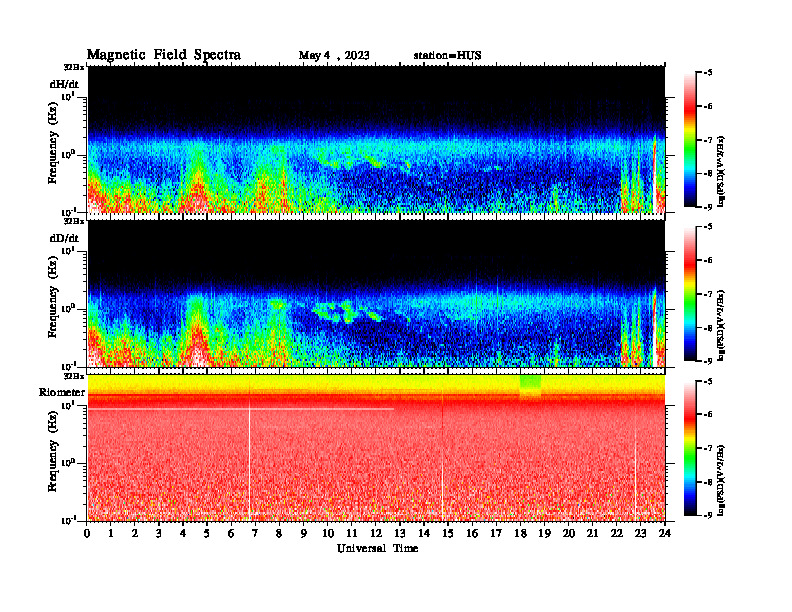The width and height of the screenshot is (792, 612).
Task: Click the "dD/dt" panel label
Action: [x=64, y=238]
